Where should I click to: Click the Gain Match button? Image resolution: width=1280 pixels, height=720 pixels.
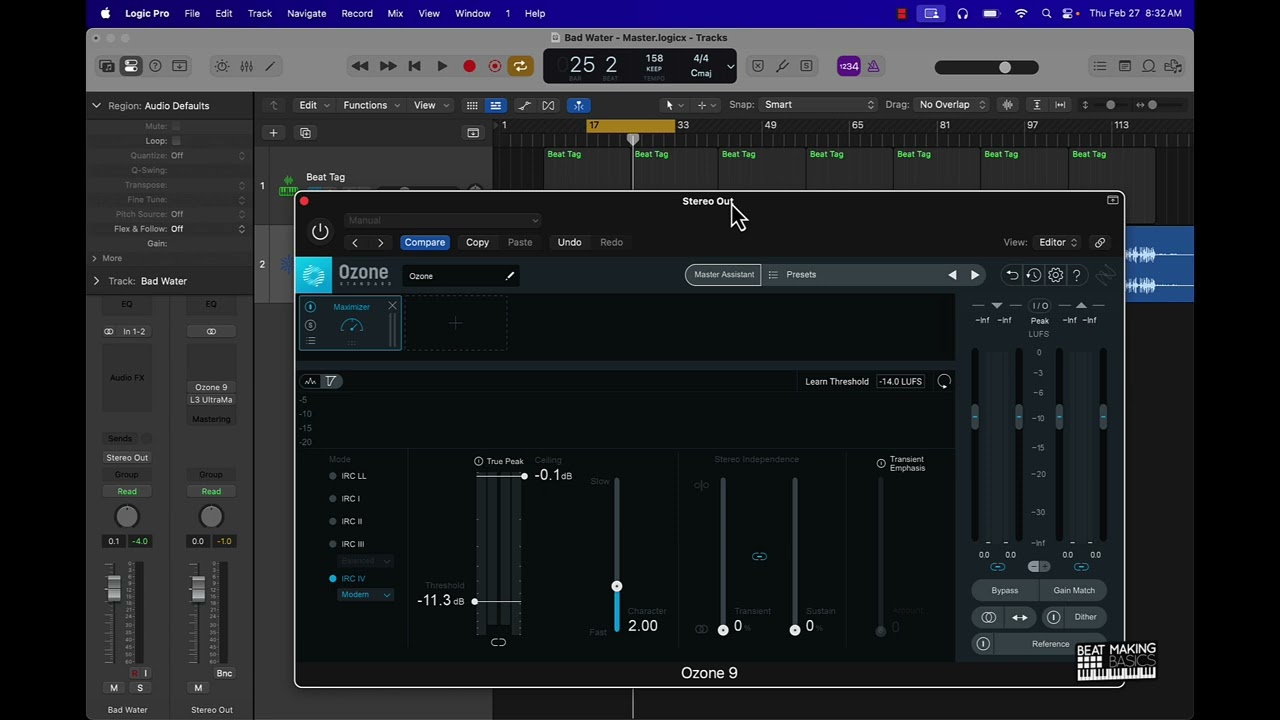pos(1074,590)
